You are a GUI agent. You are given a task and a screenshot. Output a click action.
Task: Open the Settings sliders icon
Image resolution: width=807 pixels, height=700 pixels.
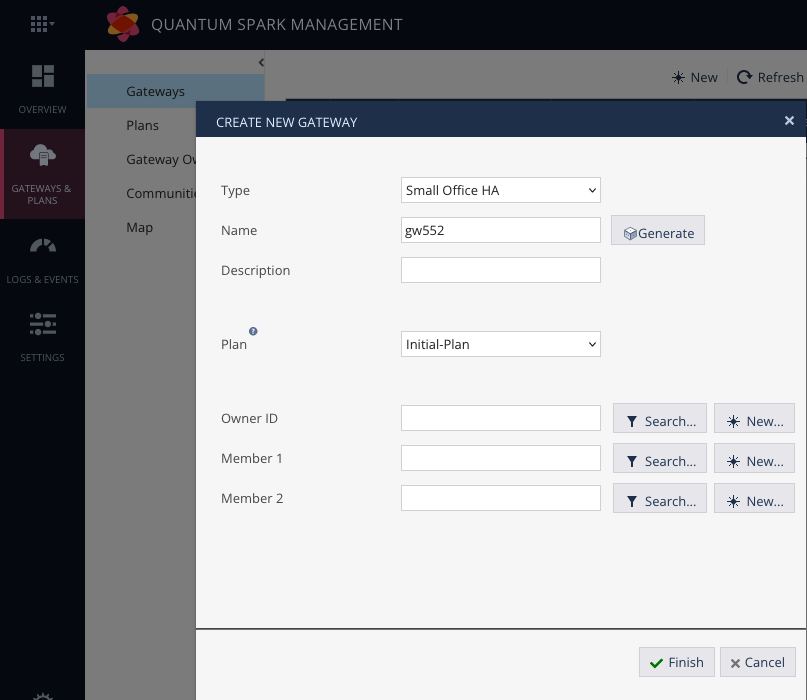coord(41,323)
